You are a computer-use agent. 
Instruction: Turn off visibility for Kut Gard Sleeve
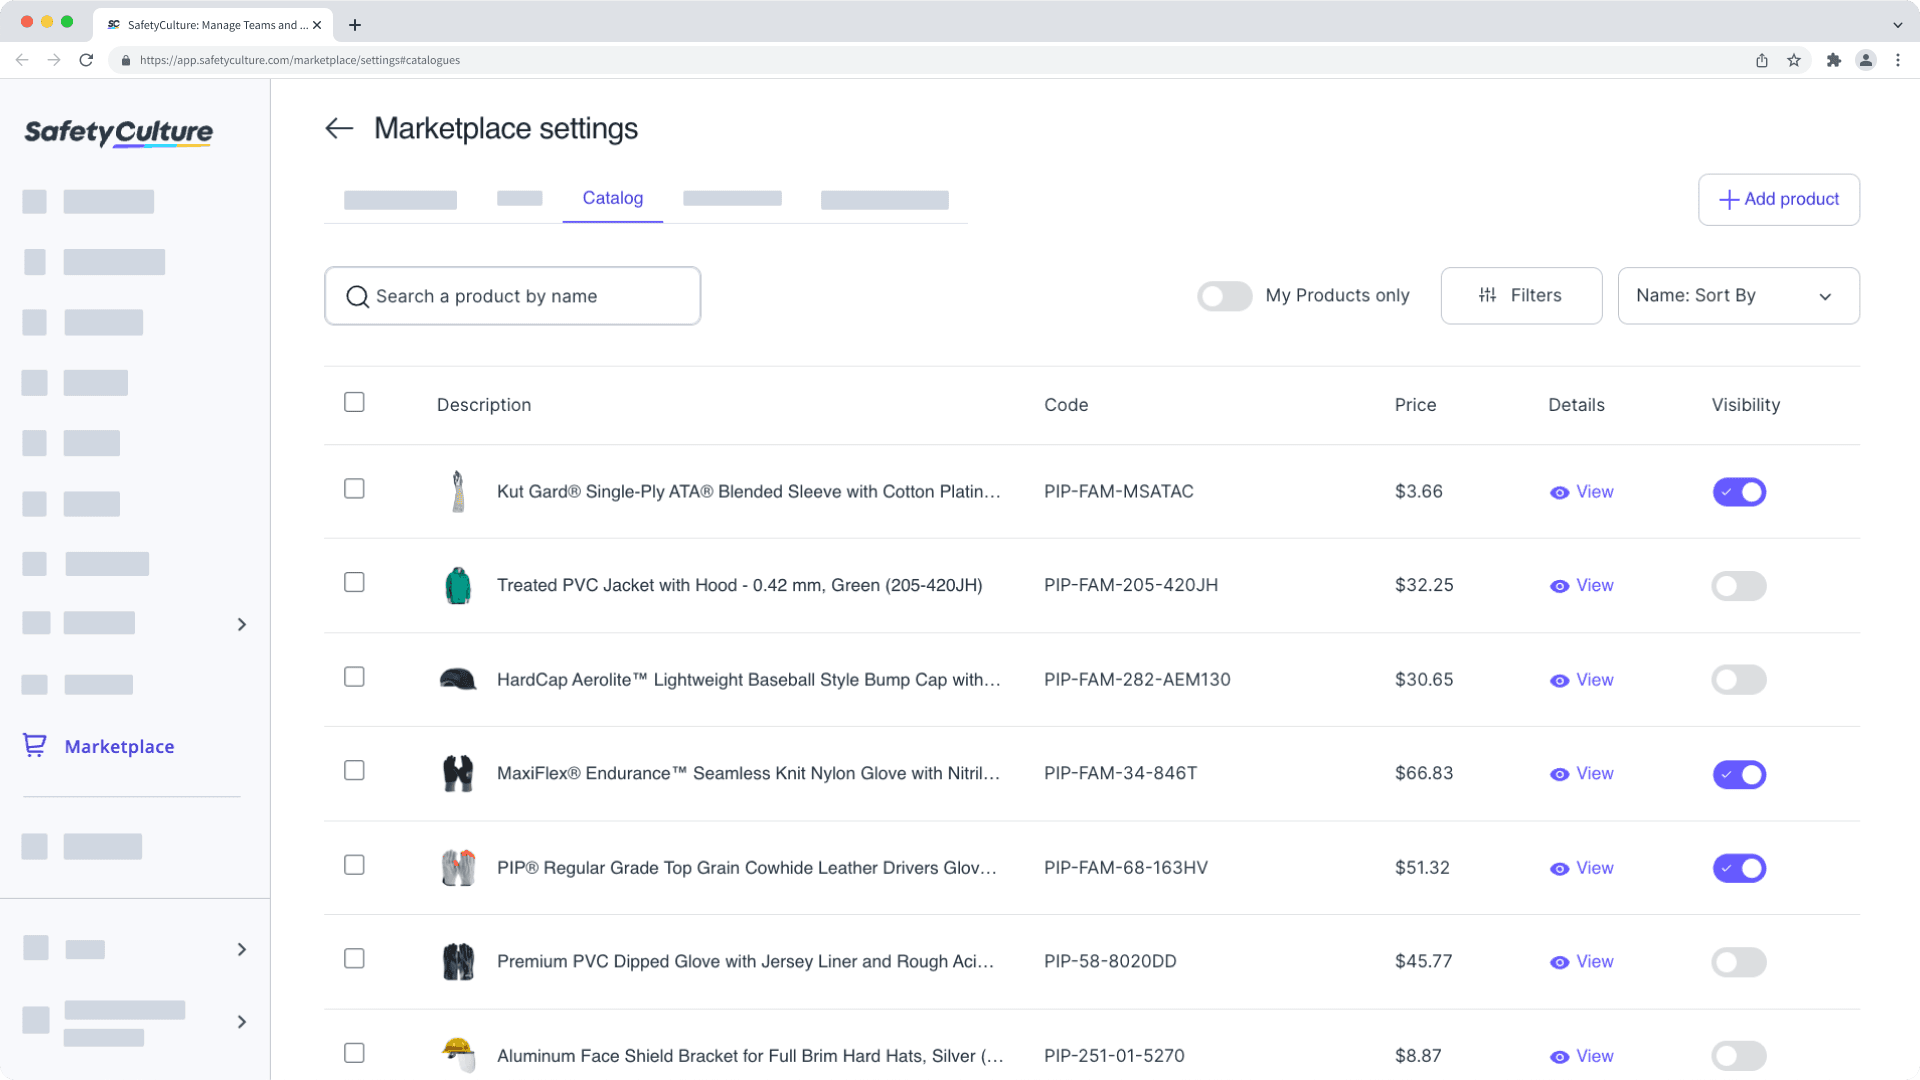pyautogui.click(x=1739, y=492)
